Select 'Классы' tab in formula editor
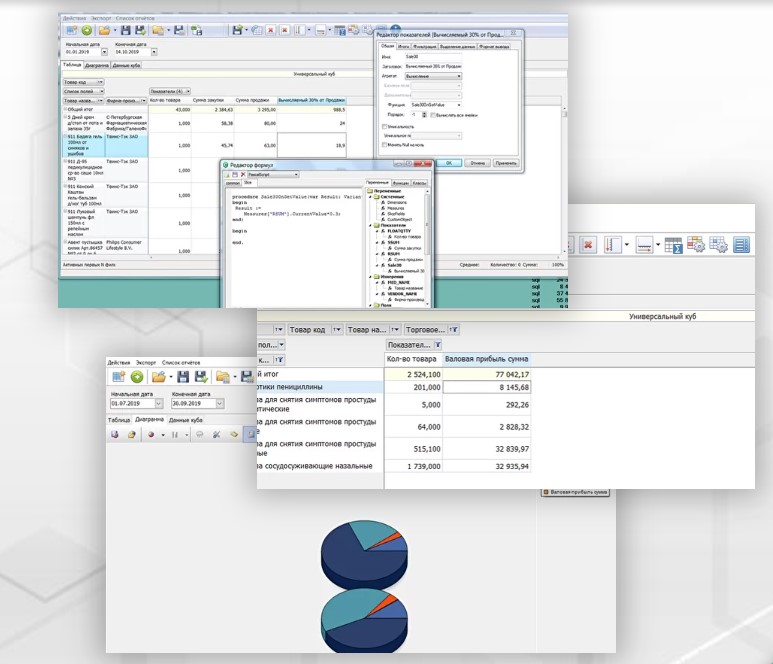 pyautogui.click(x=419, y=183)
